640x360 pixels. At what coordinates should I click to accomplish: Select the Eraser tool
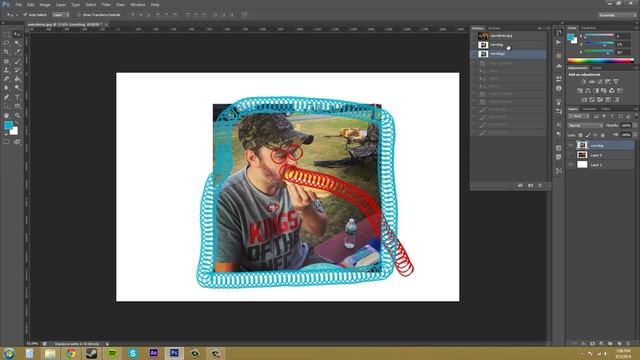[6, 78]
